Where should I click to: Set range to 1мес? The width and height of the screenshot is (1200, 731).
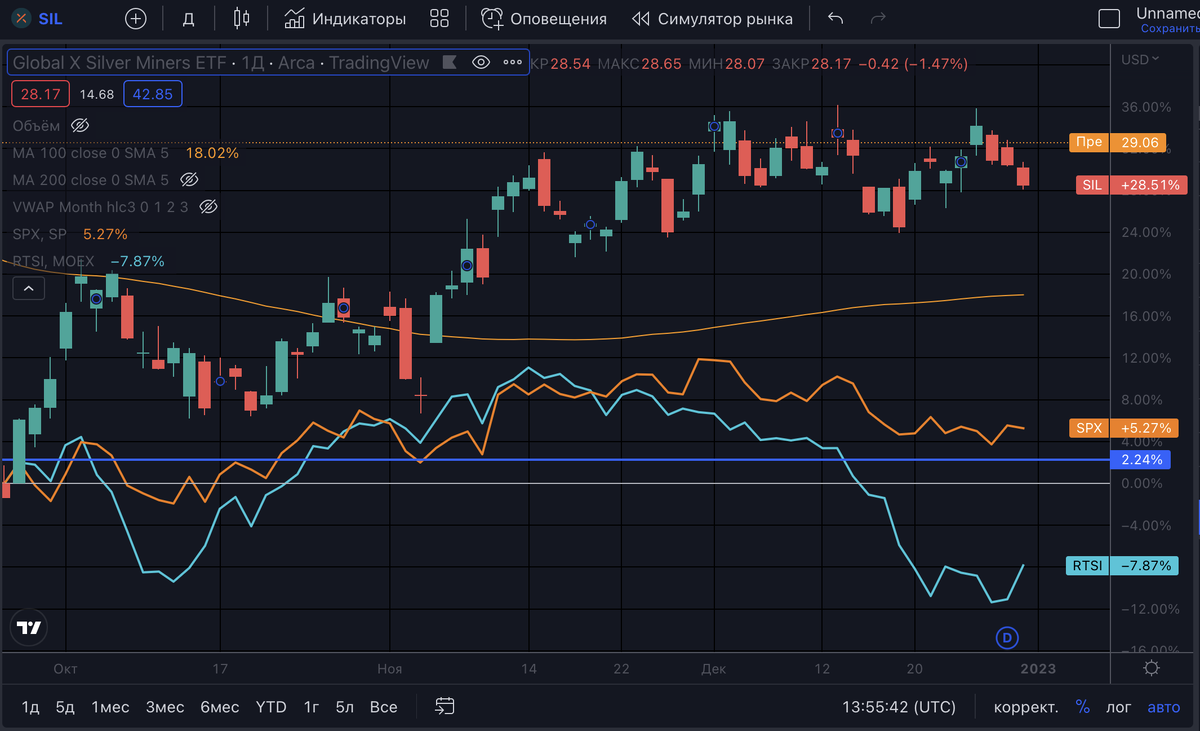click(110, 707)
